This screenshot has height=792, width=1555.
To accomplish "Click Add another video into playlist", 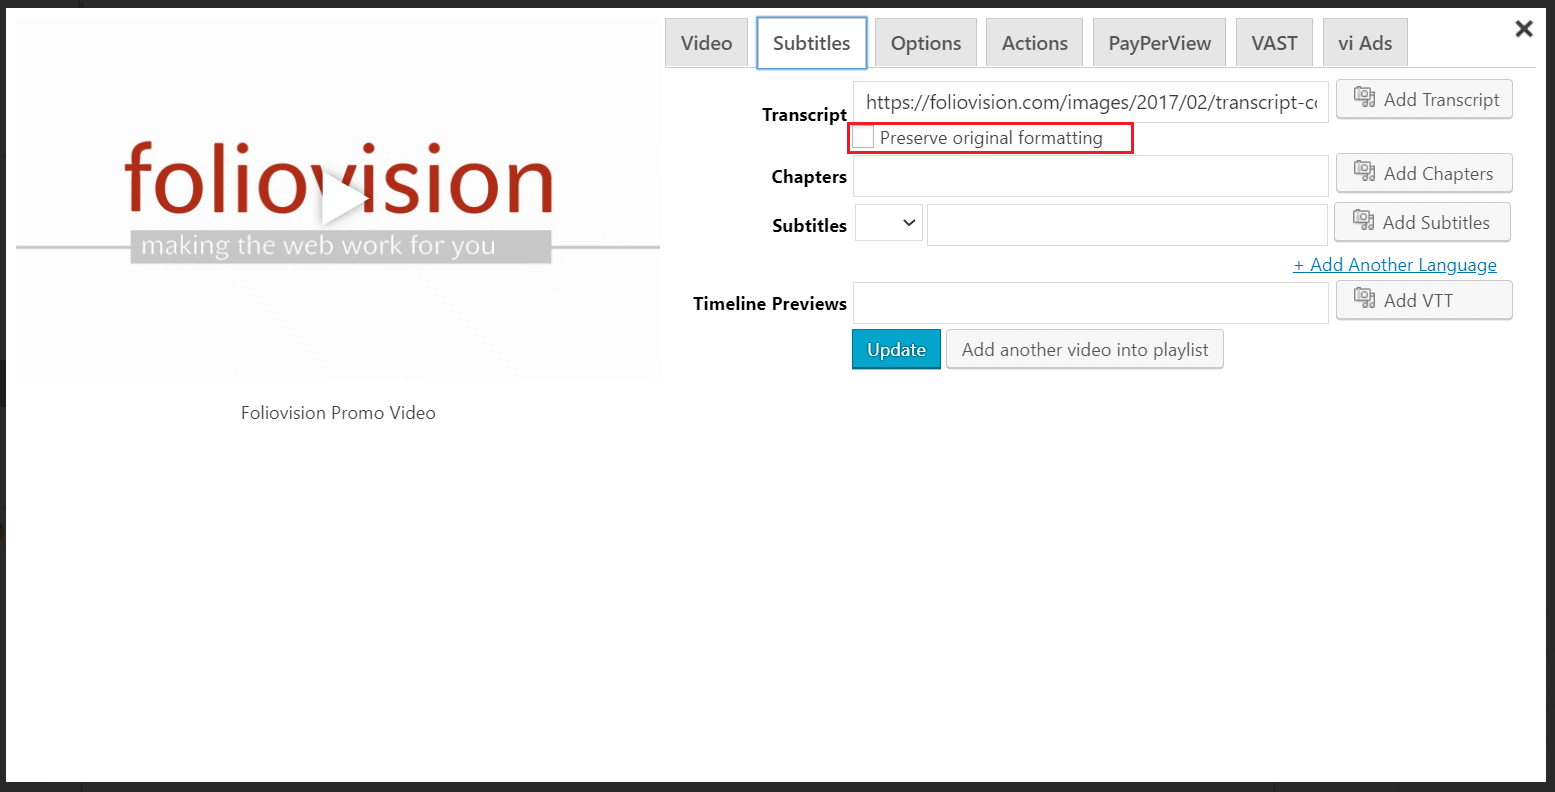I will pos(1085,349).
